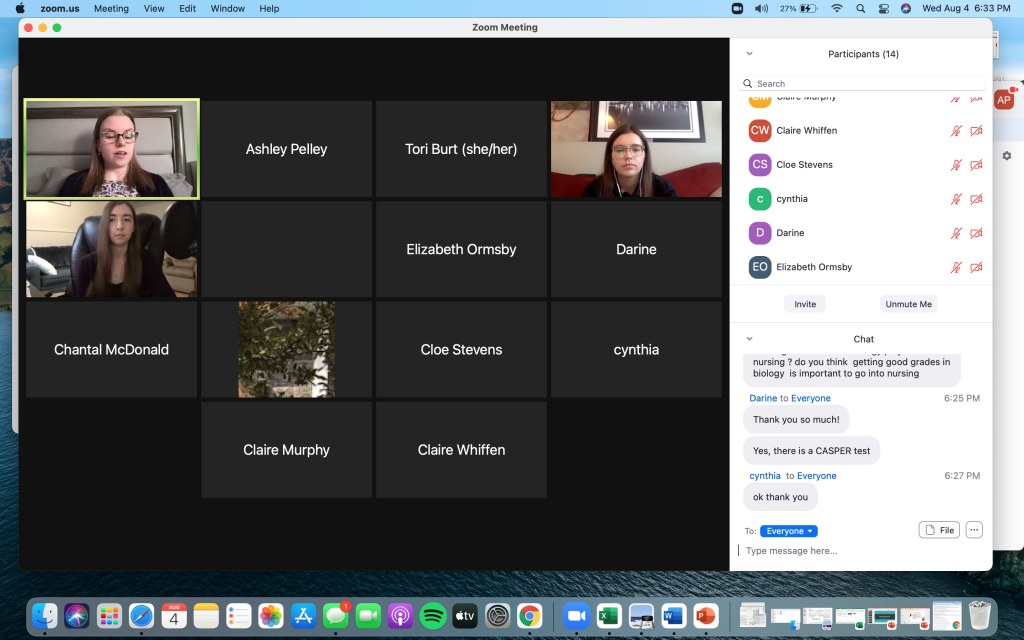
Task: Open the Meeting menu in the menu bar
Action: (x=111, y=8)
